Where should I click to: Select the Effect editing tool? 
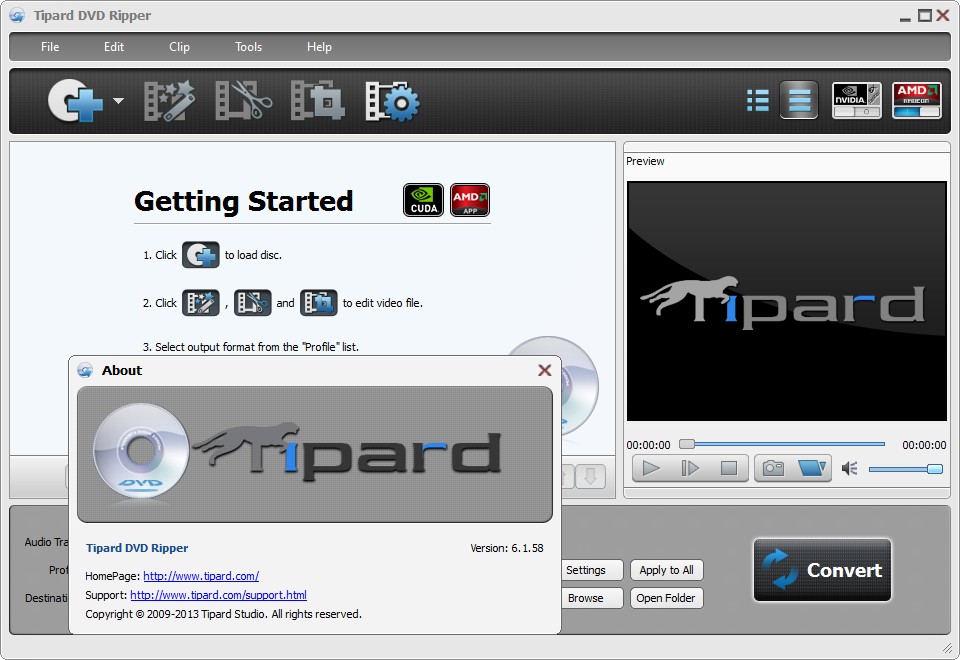(168, 100)
